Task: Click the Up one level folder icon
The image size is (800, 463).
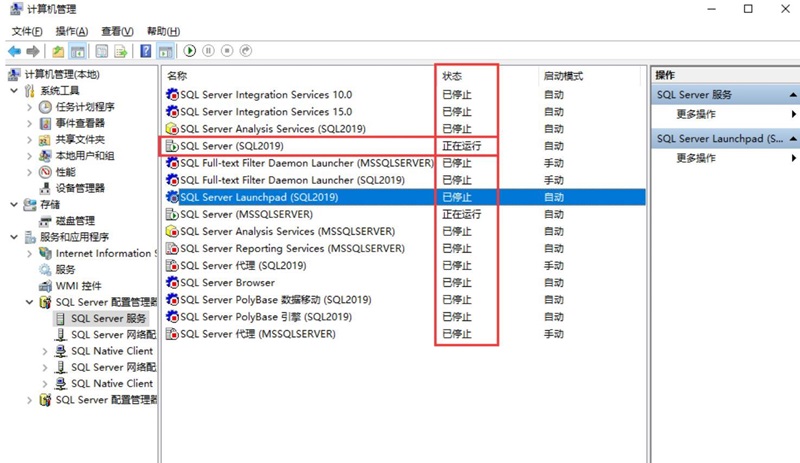Action: pyautogui.click(x=58, y=51)
